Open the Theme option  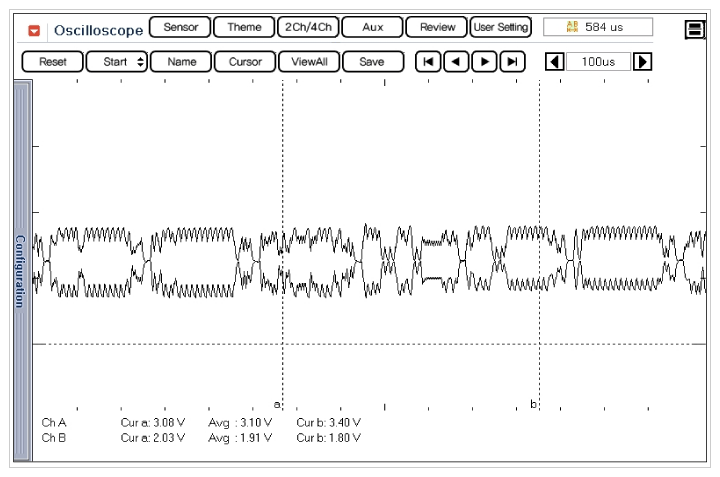coord(244,27)
